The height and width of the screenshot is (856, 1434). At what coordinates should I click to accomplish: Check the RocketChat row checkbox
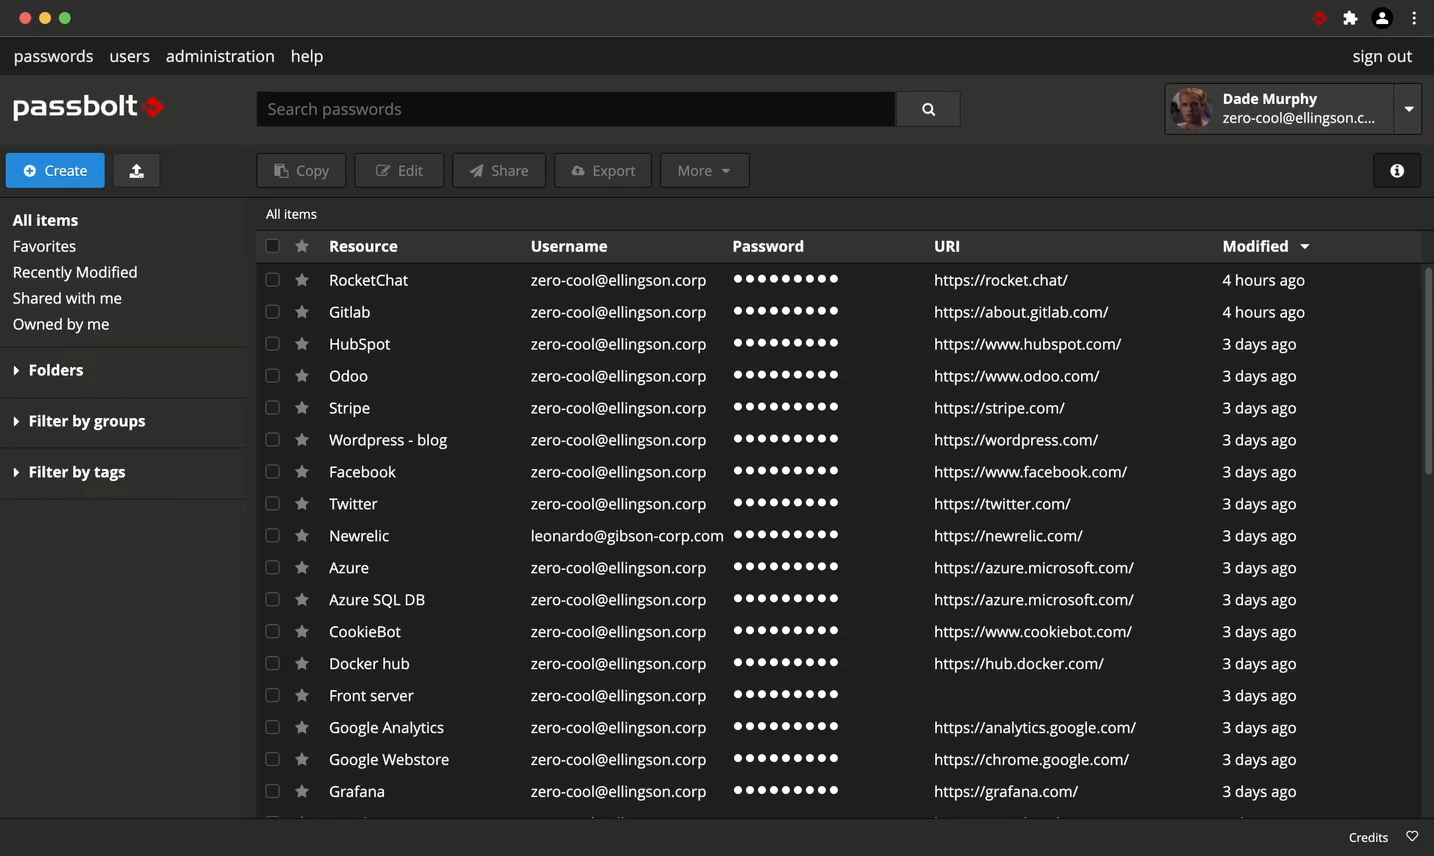pos(272,280)
